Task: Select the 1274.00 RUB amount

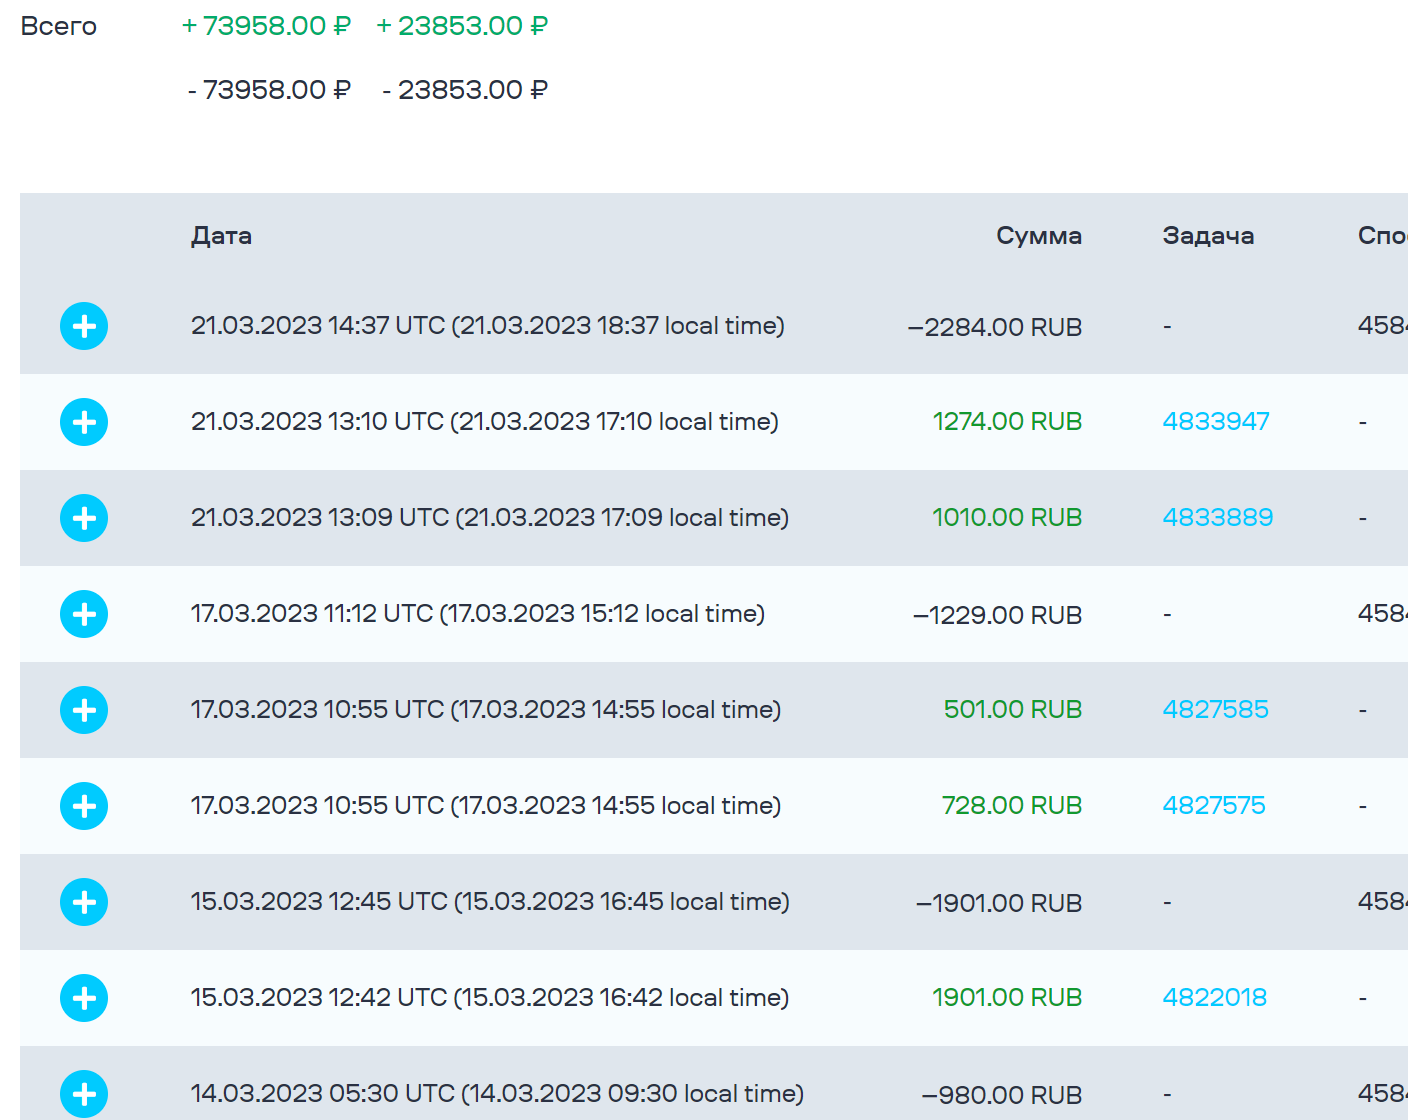Action: (1008, 421)
